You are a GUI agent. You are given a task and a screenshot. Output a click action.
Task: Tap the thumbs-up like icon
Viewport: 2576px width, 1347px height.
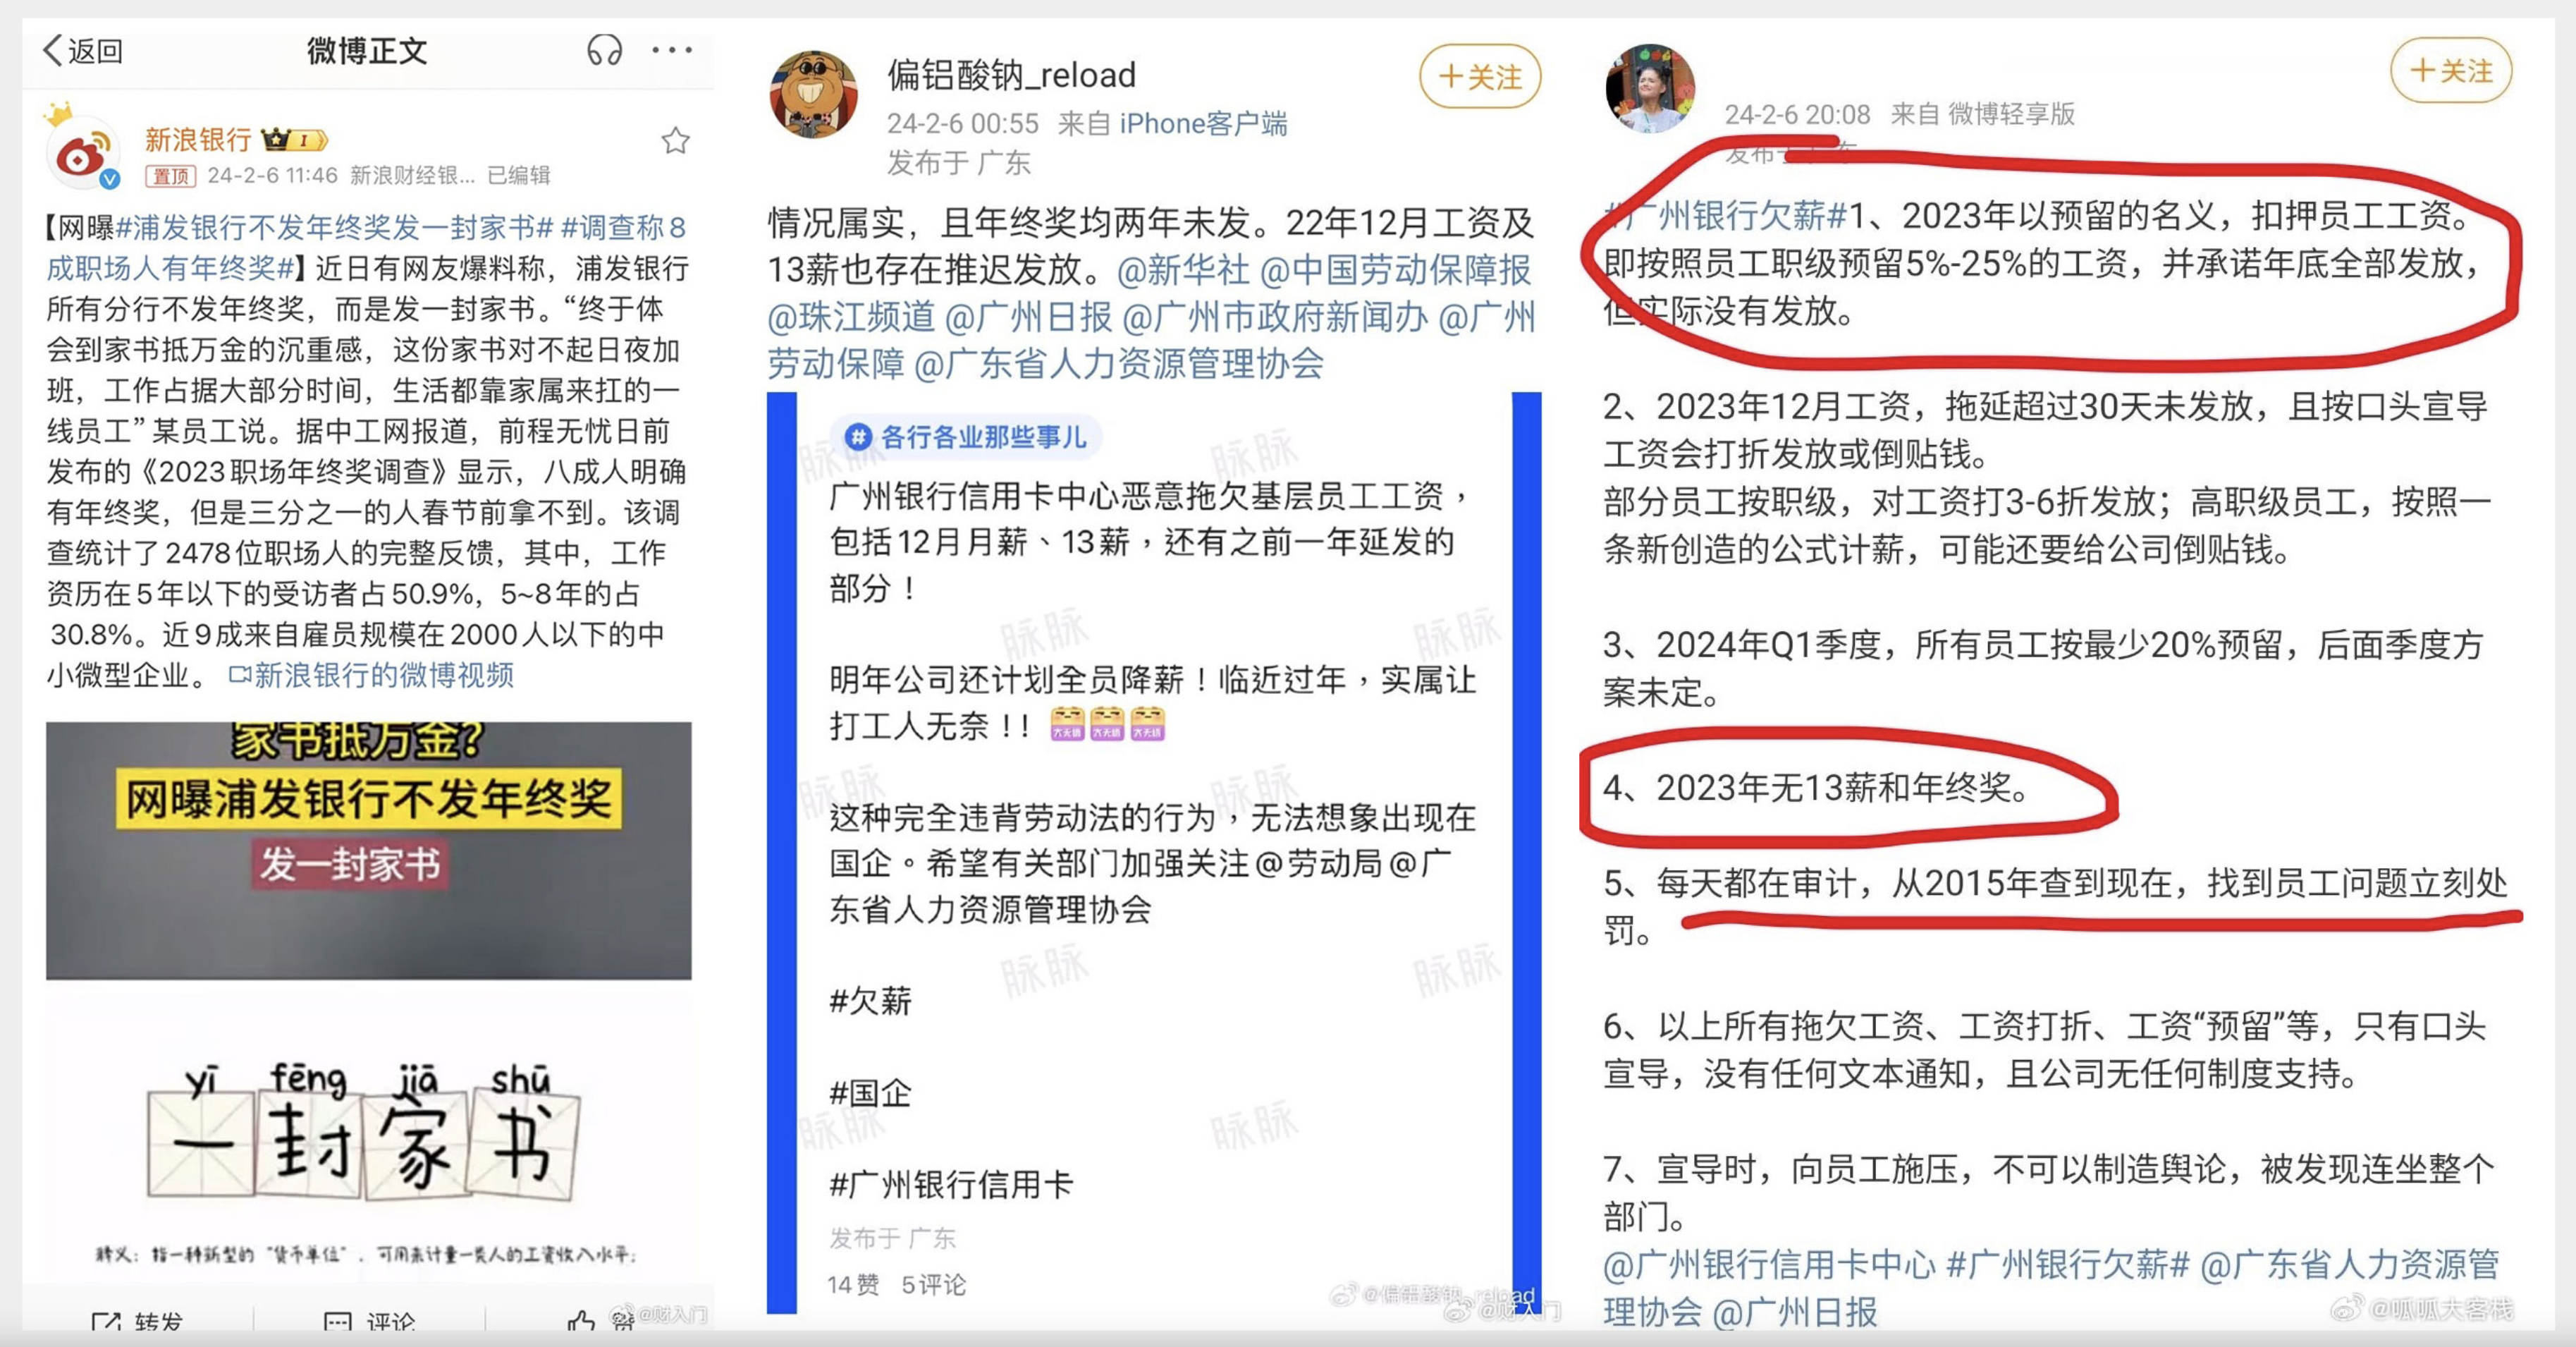coord(581,1323)
